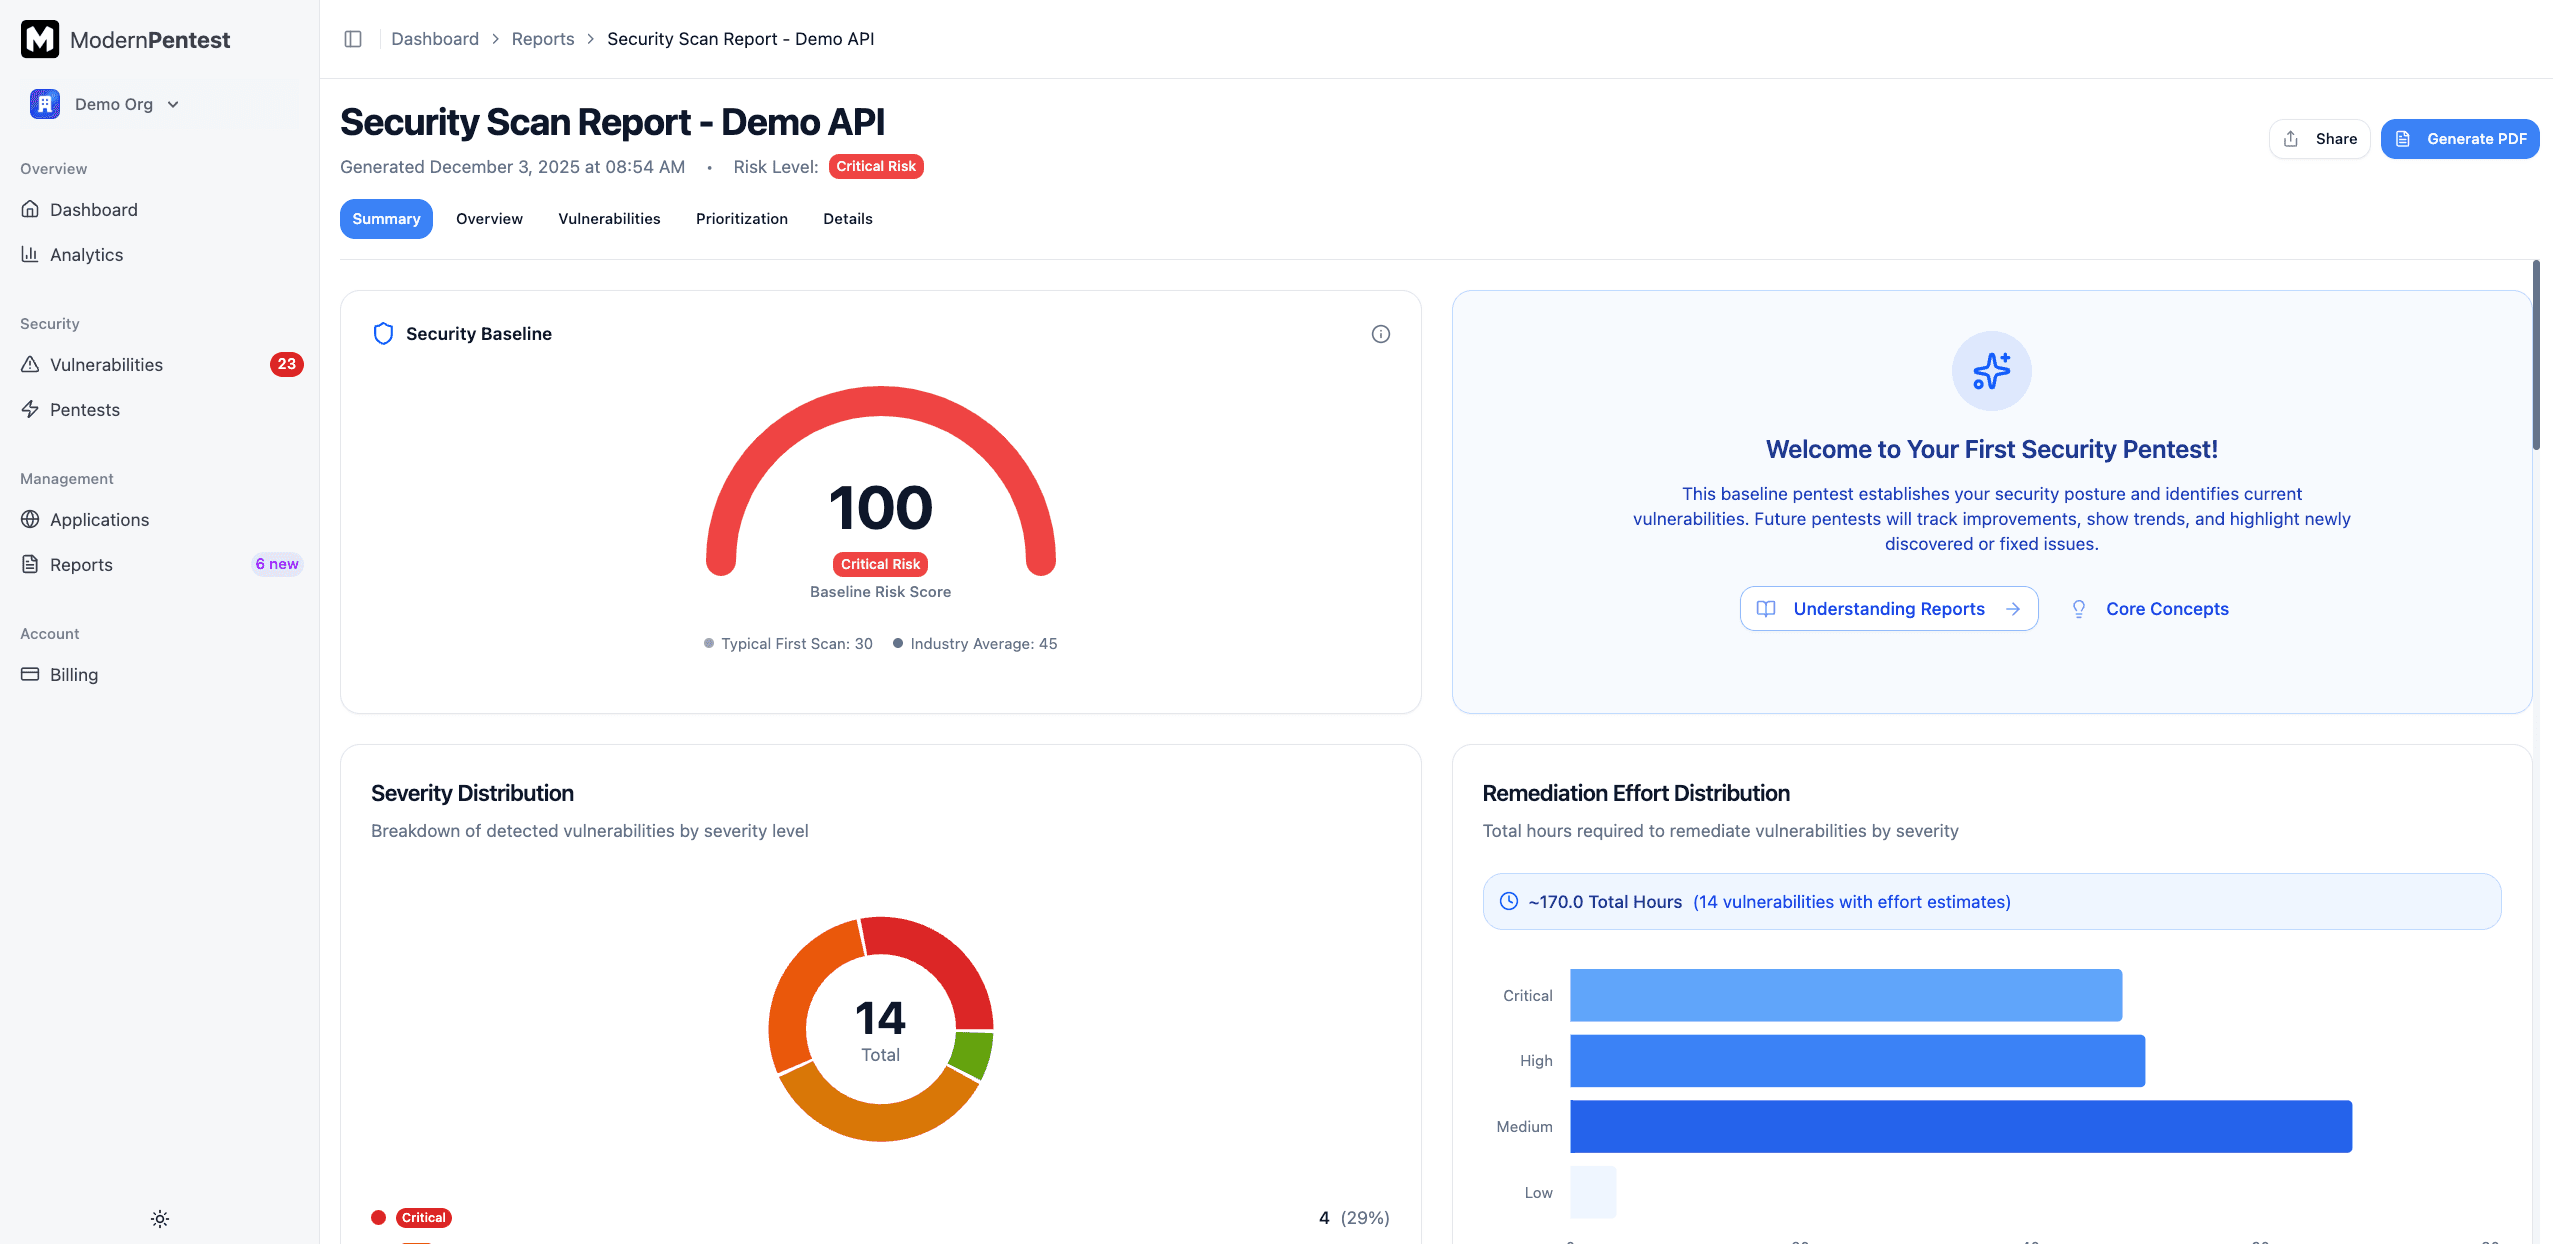Navigate to Reports via breadcrumb

(x=543, y=38)
